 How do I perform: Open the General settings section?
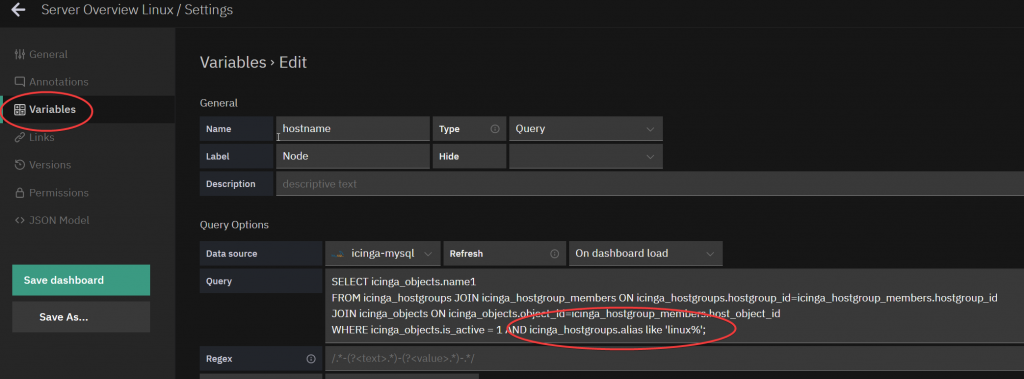coord(40,54)
